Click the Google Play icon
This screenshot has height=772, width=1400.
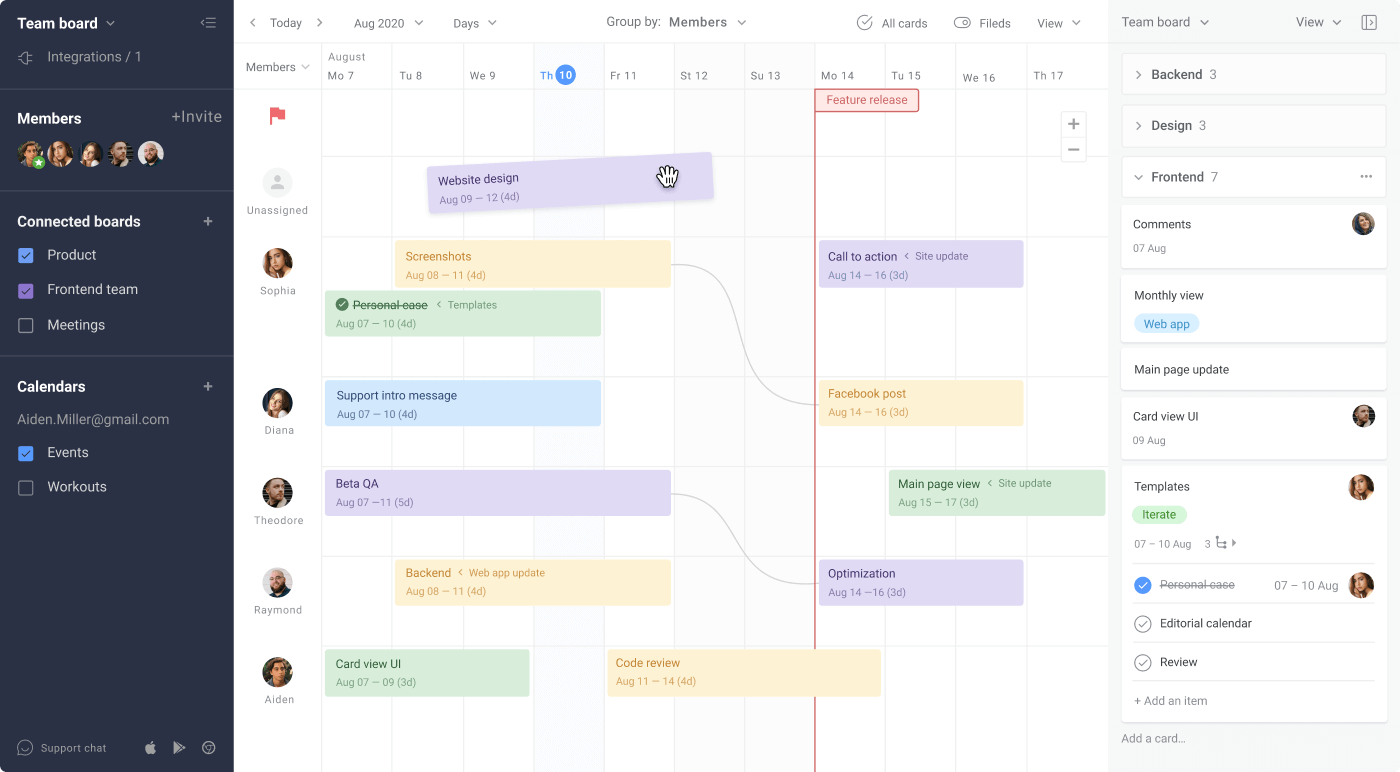(179, 747)
